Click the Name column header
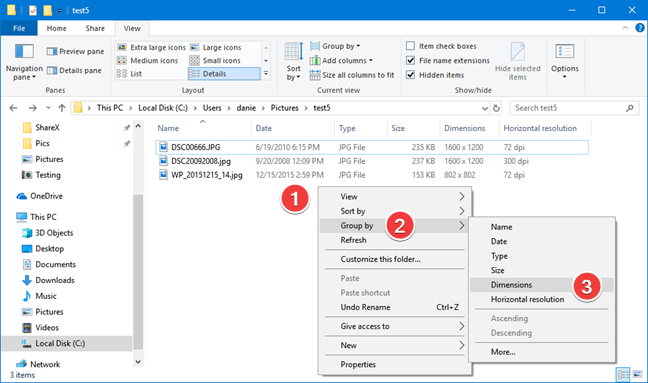 (x=203, y=128)
